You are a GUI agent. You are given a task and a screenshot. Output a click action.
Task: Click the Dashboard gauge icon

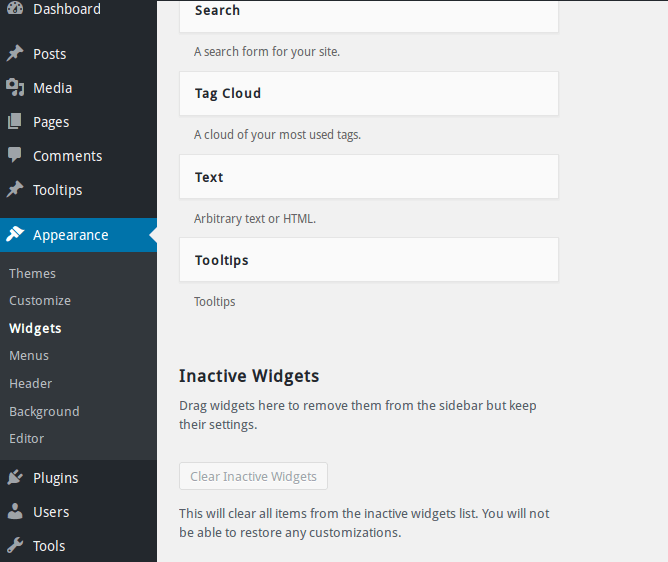click(x=15, y=9)
